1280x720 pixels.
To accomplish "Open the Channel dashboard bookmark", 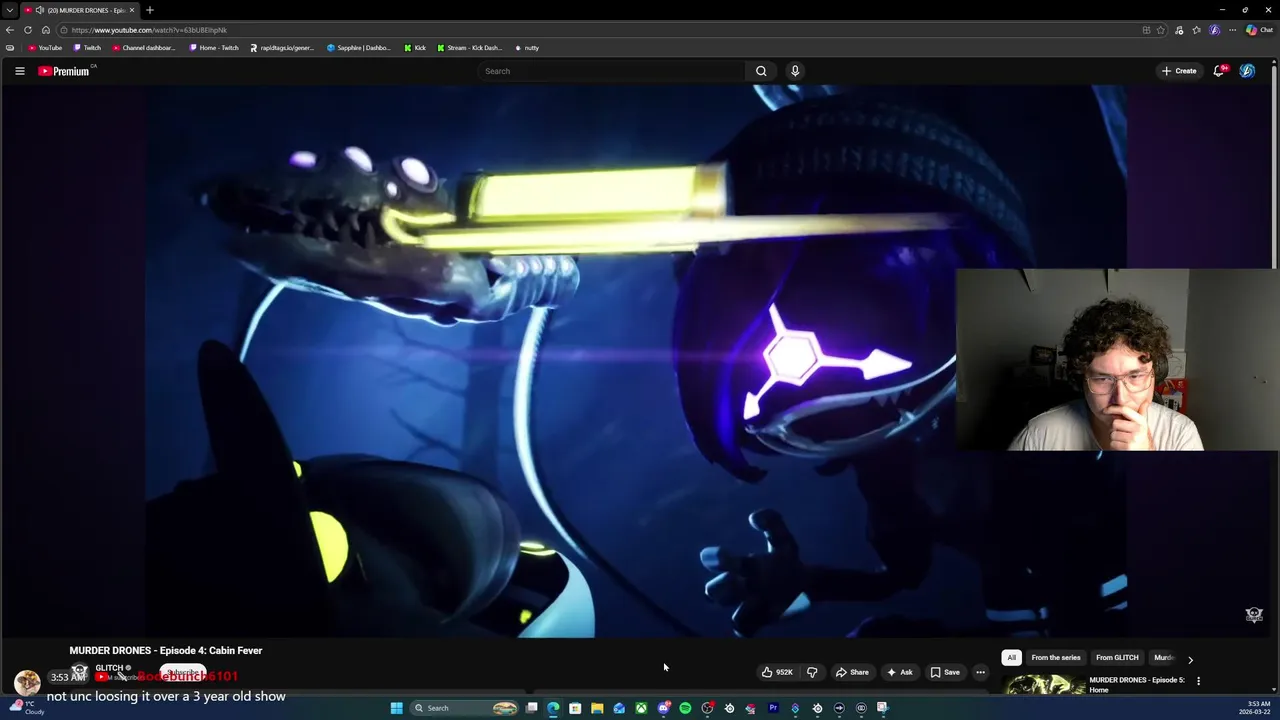I will 144,48.
